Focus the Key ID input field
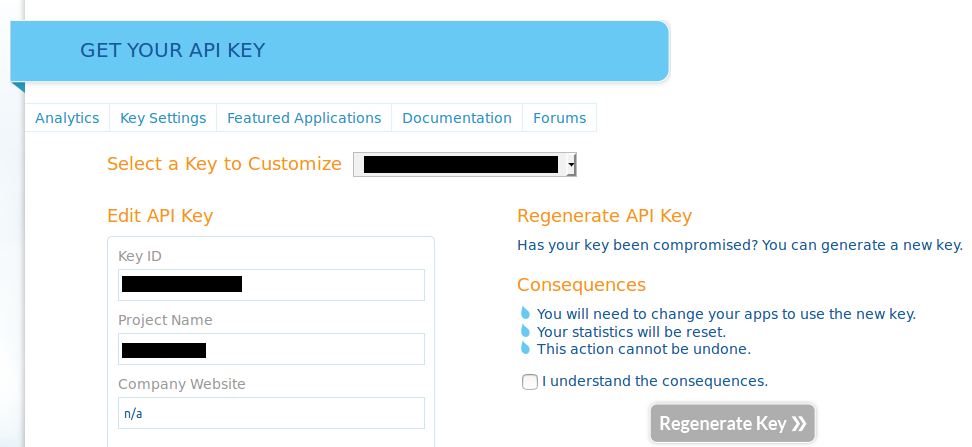 (x=272, y=285)
